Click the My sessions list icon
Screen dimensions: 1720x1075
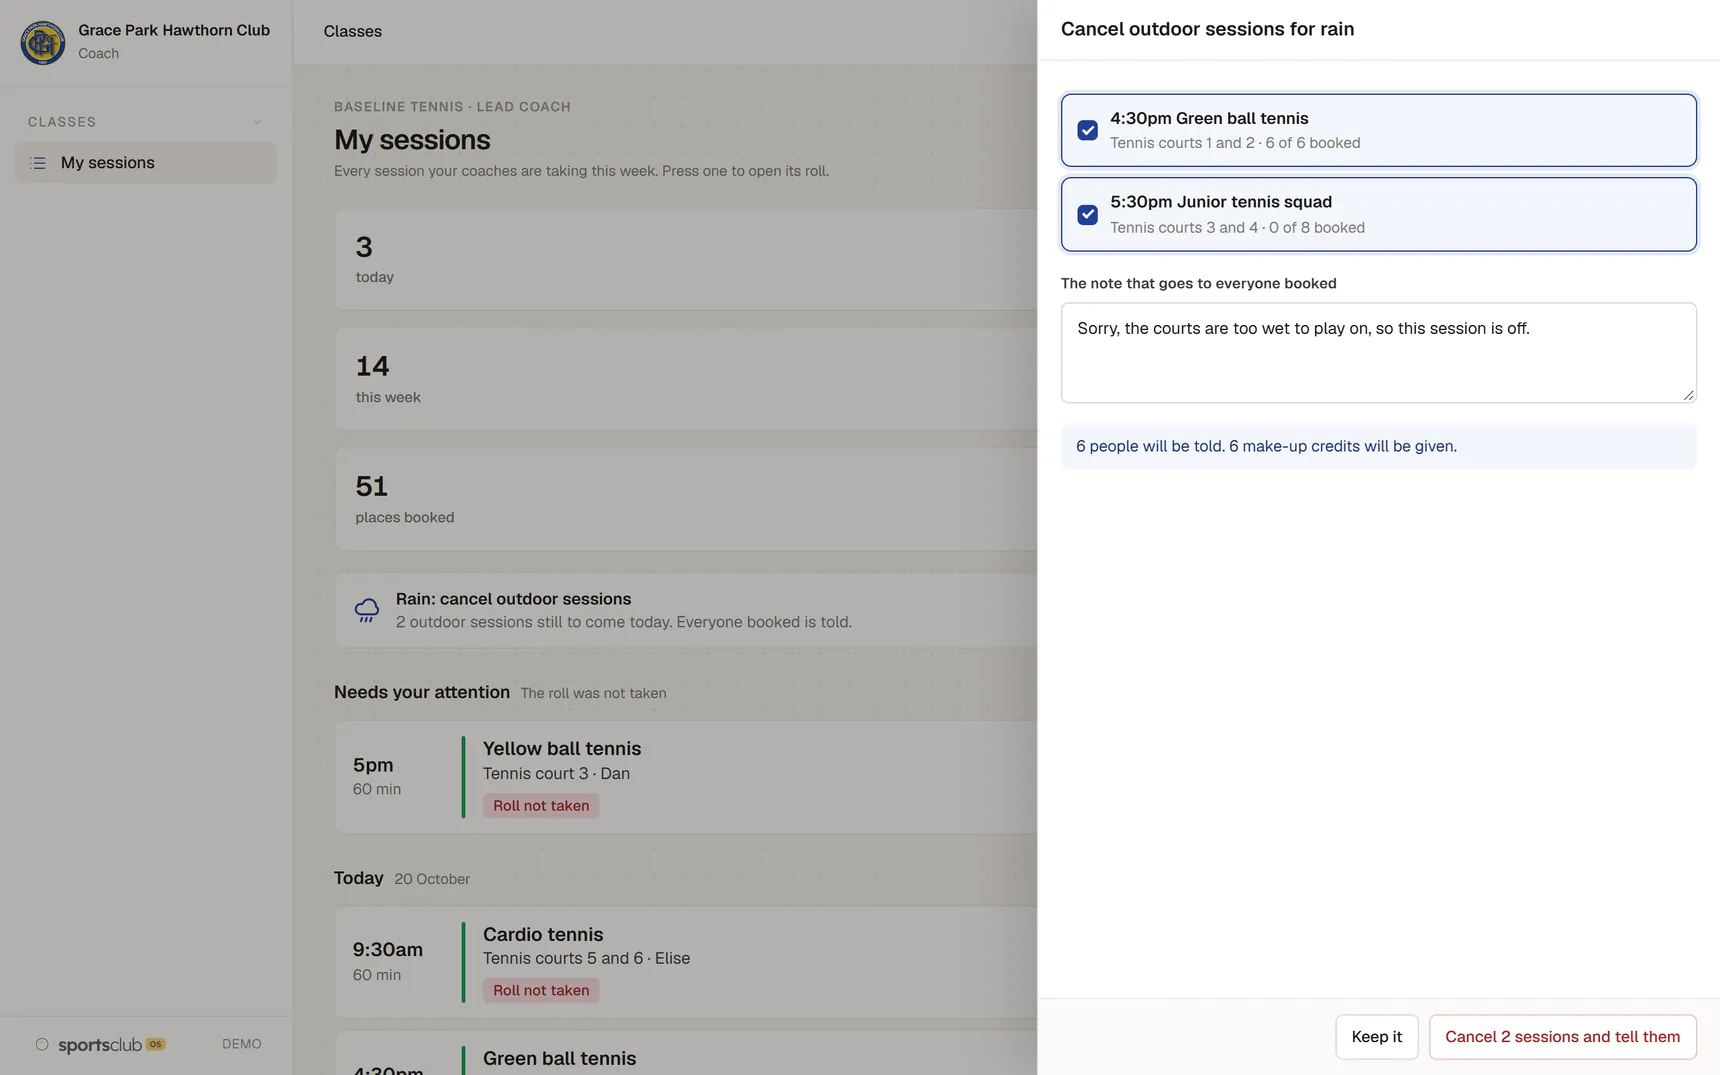38,163
